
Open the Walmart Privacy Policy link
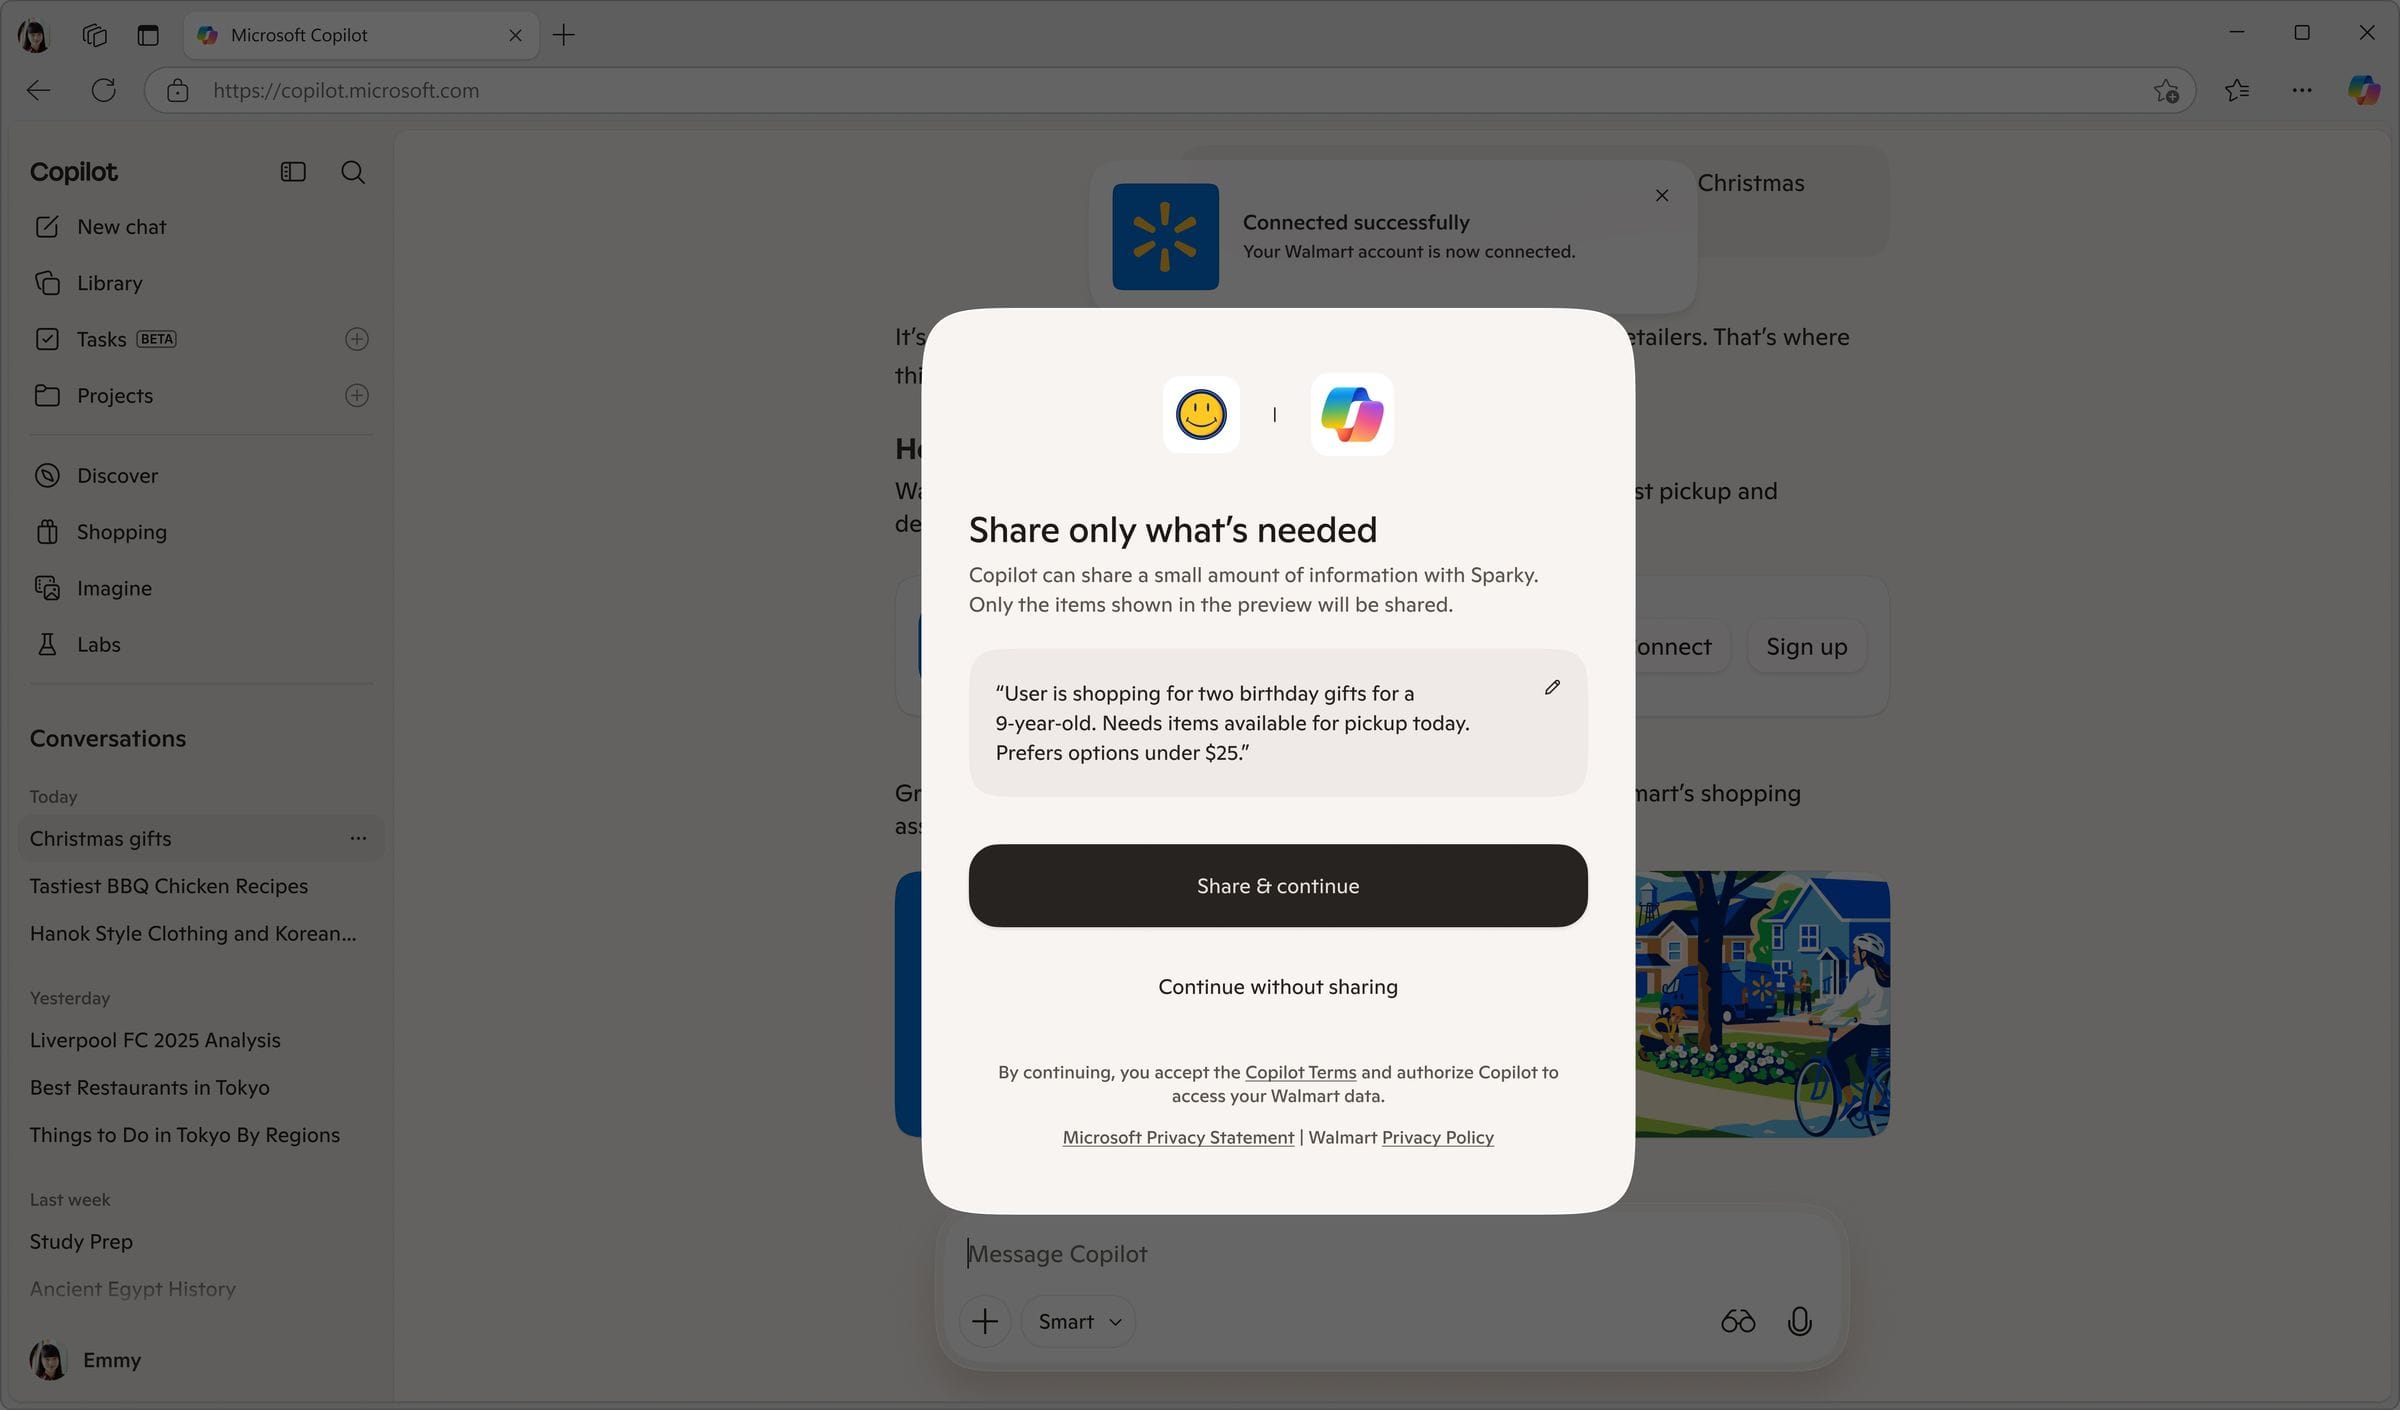point(1438,1137)
